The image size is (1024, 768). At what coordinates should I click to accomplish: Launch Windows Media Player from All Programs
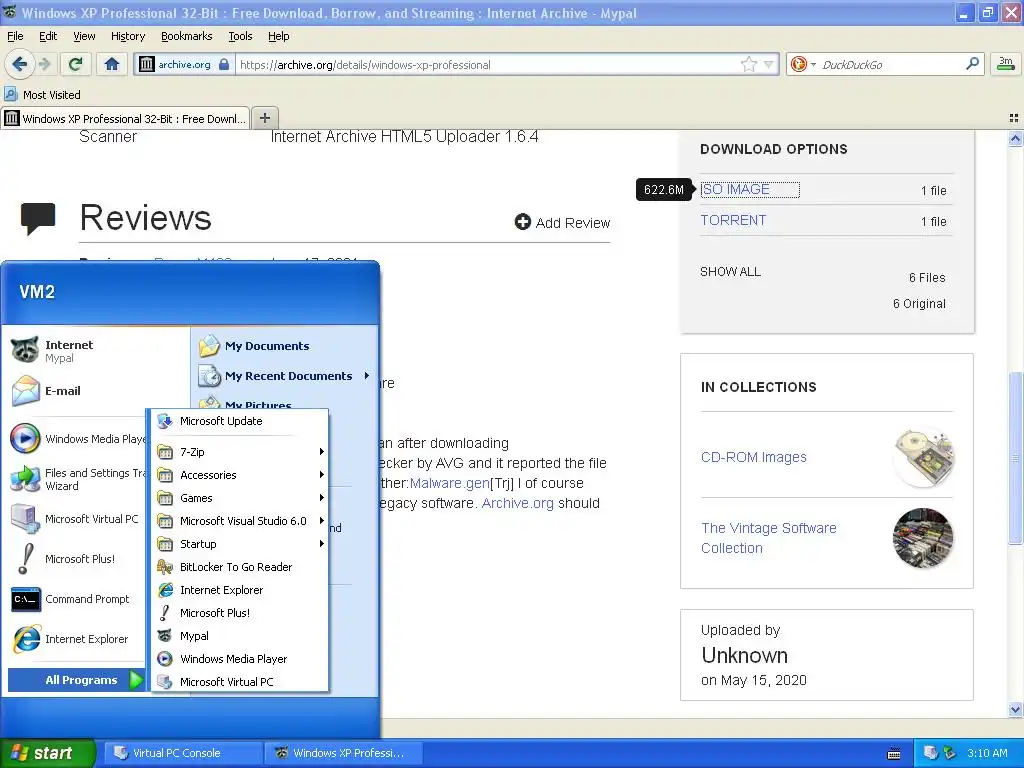[240, 659]
